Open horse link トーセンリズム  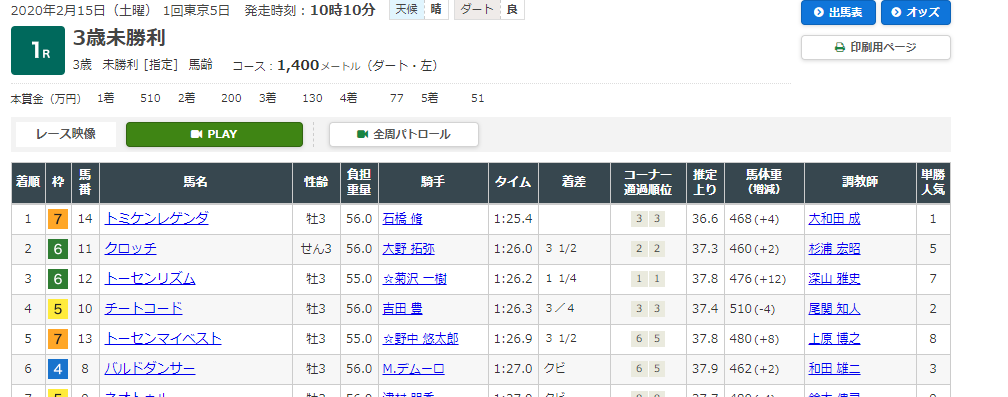(x=150, y=279)
